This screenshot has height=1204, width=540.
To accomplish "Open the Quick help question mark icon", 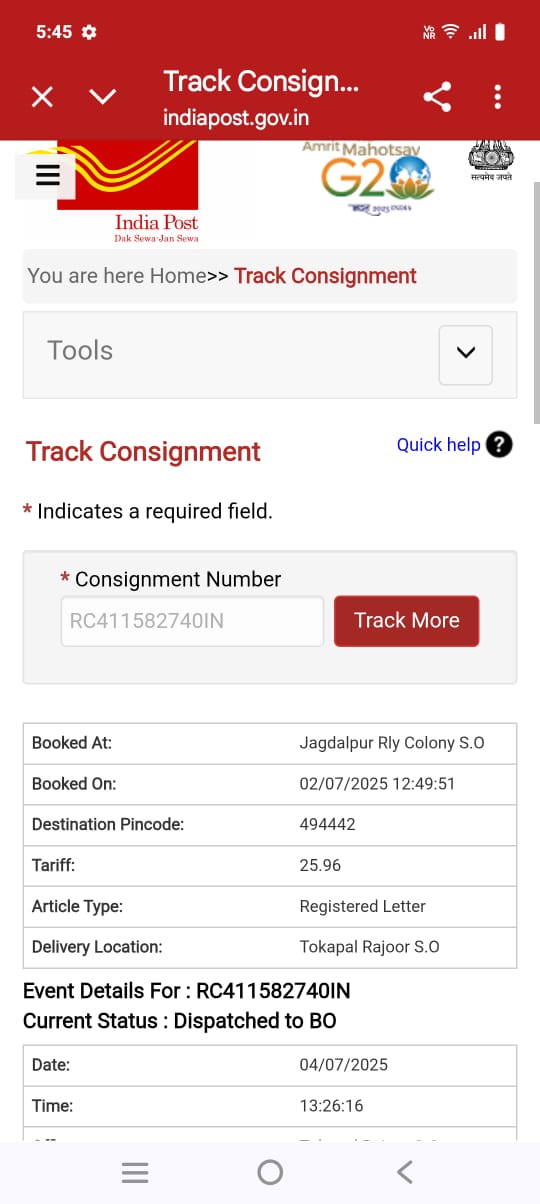I will point(499,445).
